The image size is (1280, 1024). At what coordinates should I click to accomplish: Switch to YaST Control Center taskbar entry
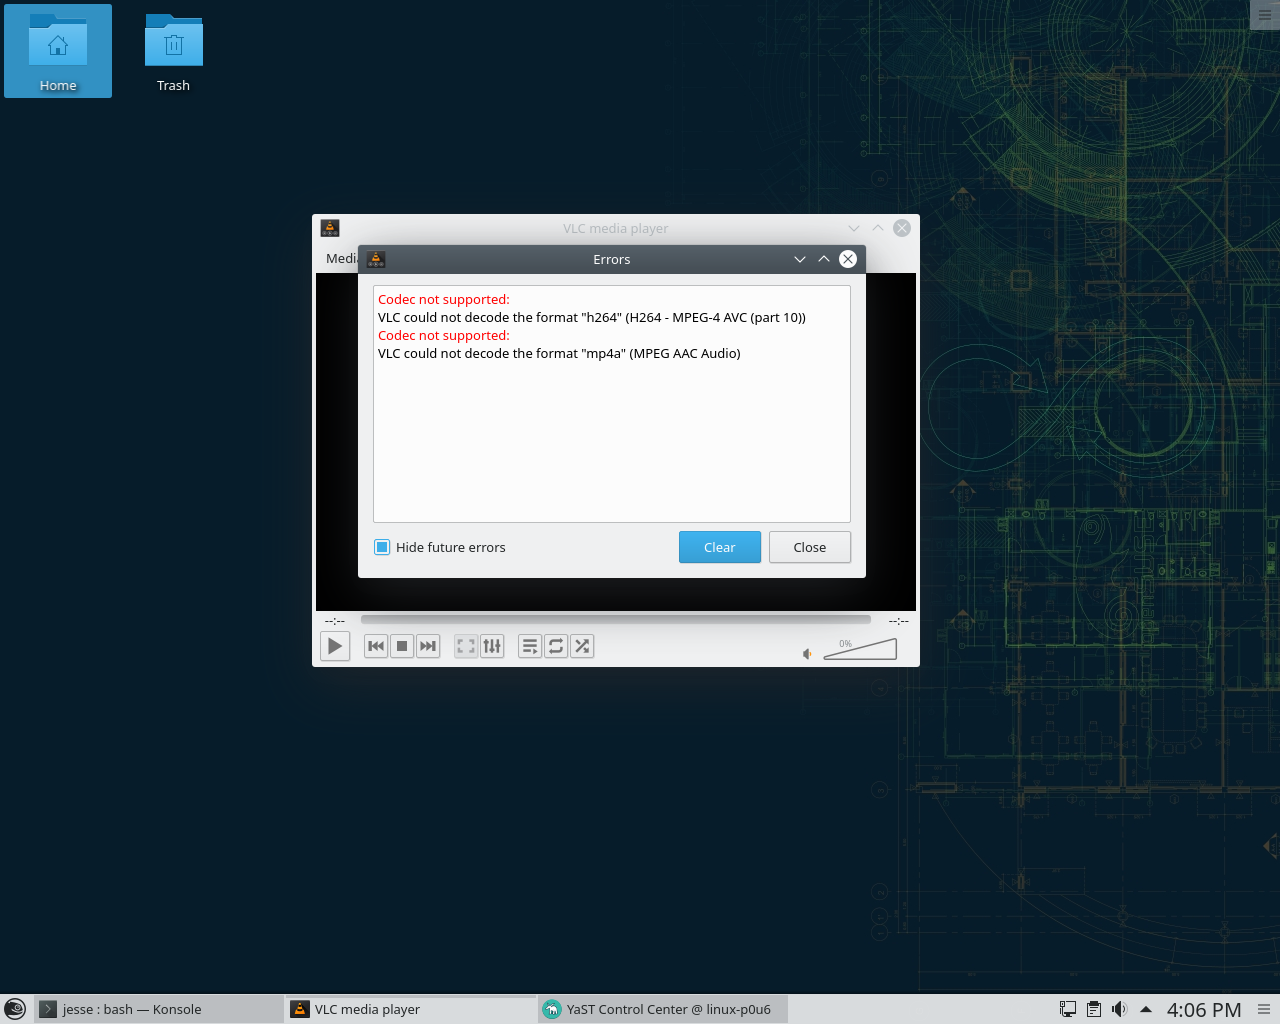coord(663,1009)
